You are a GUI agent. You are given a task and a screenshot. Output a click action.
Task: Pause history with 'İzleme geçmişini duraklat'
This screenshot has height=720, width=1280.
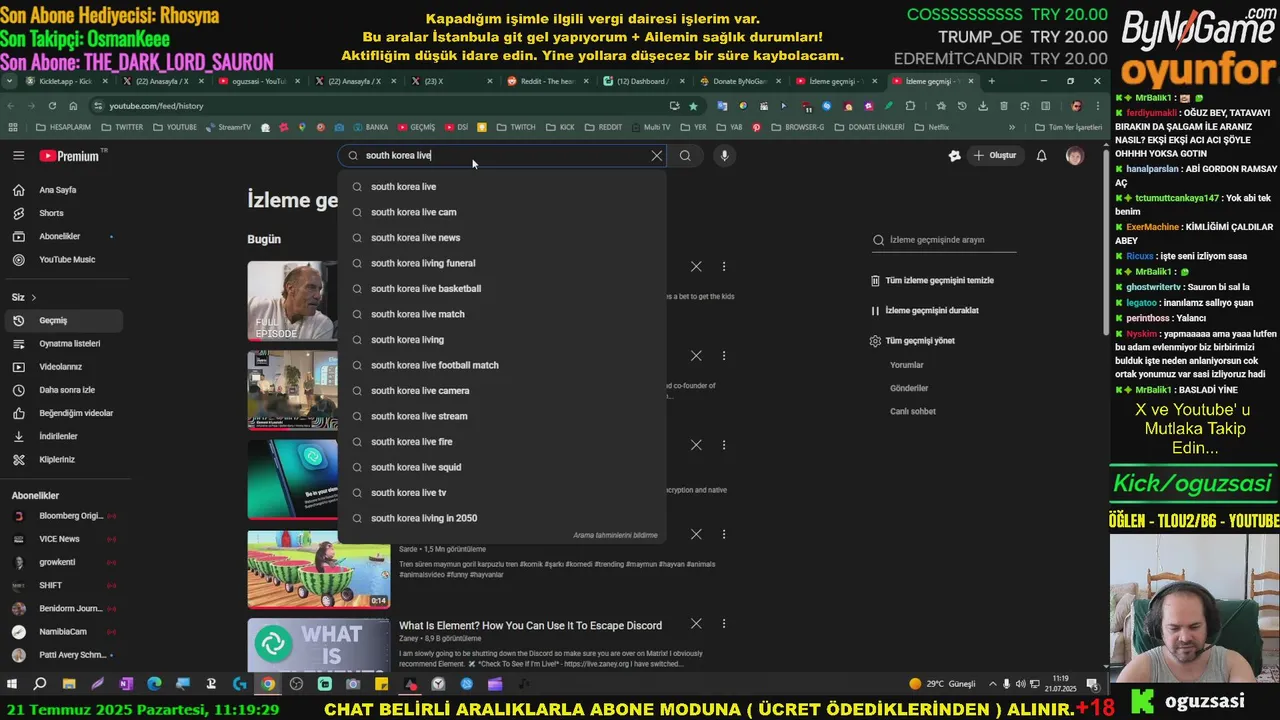925,311
